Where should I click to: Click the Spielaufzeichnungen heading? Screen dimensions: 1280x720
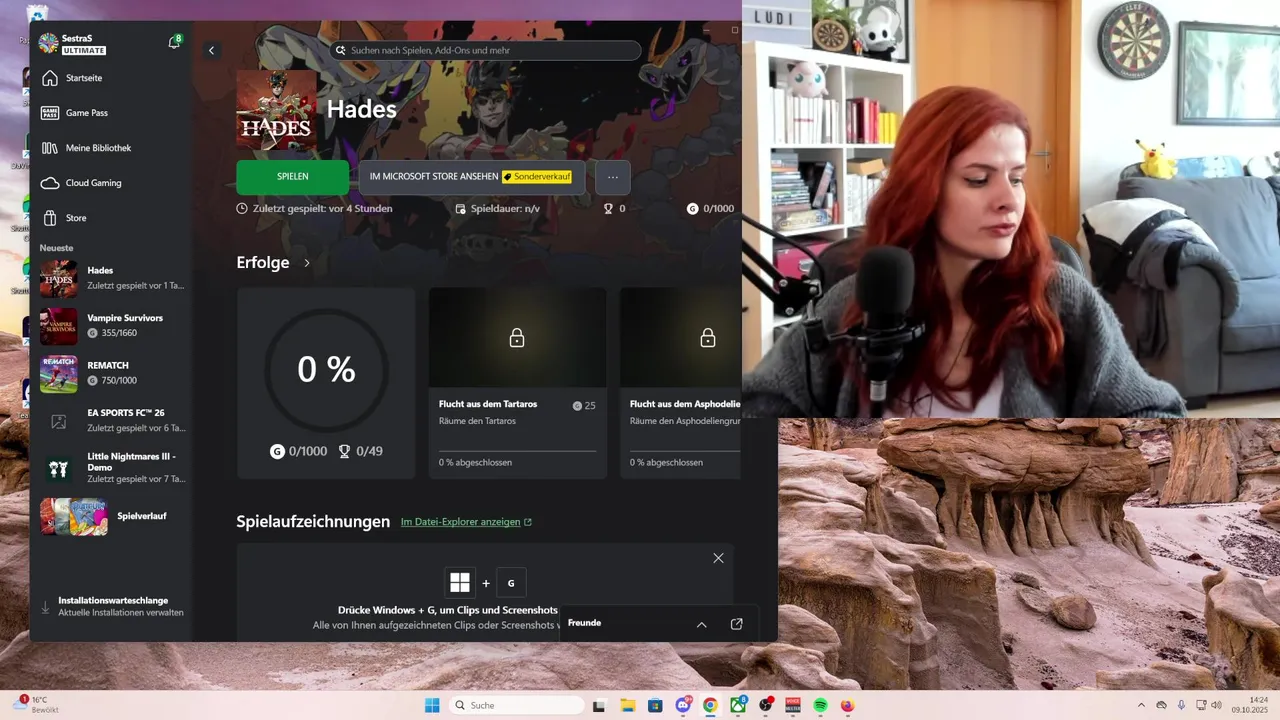click(313, 521)
